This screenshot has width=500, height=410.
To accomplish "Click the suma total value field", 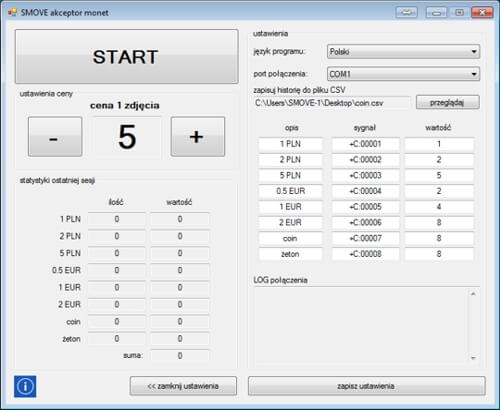I will tap(180, 356).
